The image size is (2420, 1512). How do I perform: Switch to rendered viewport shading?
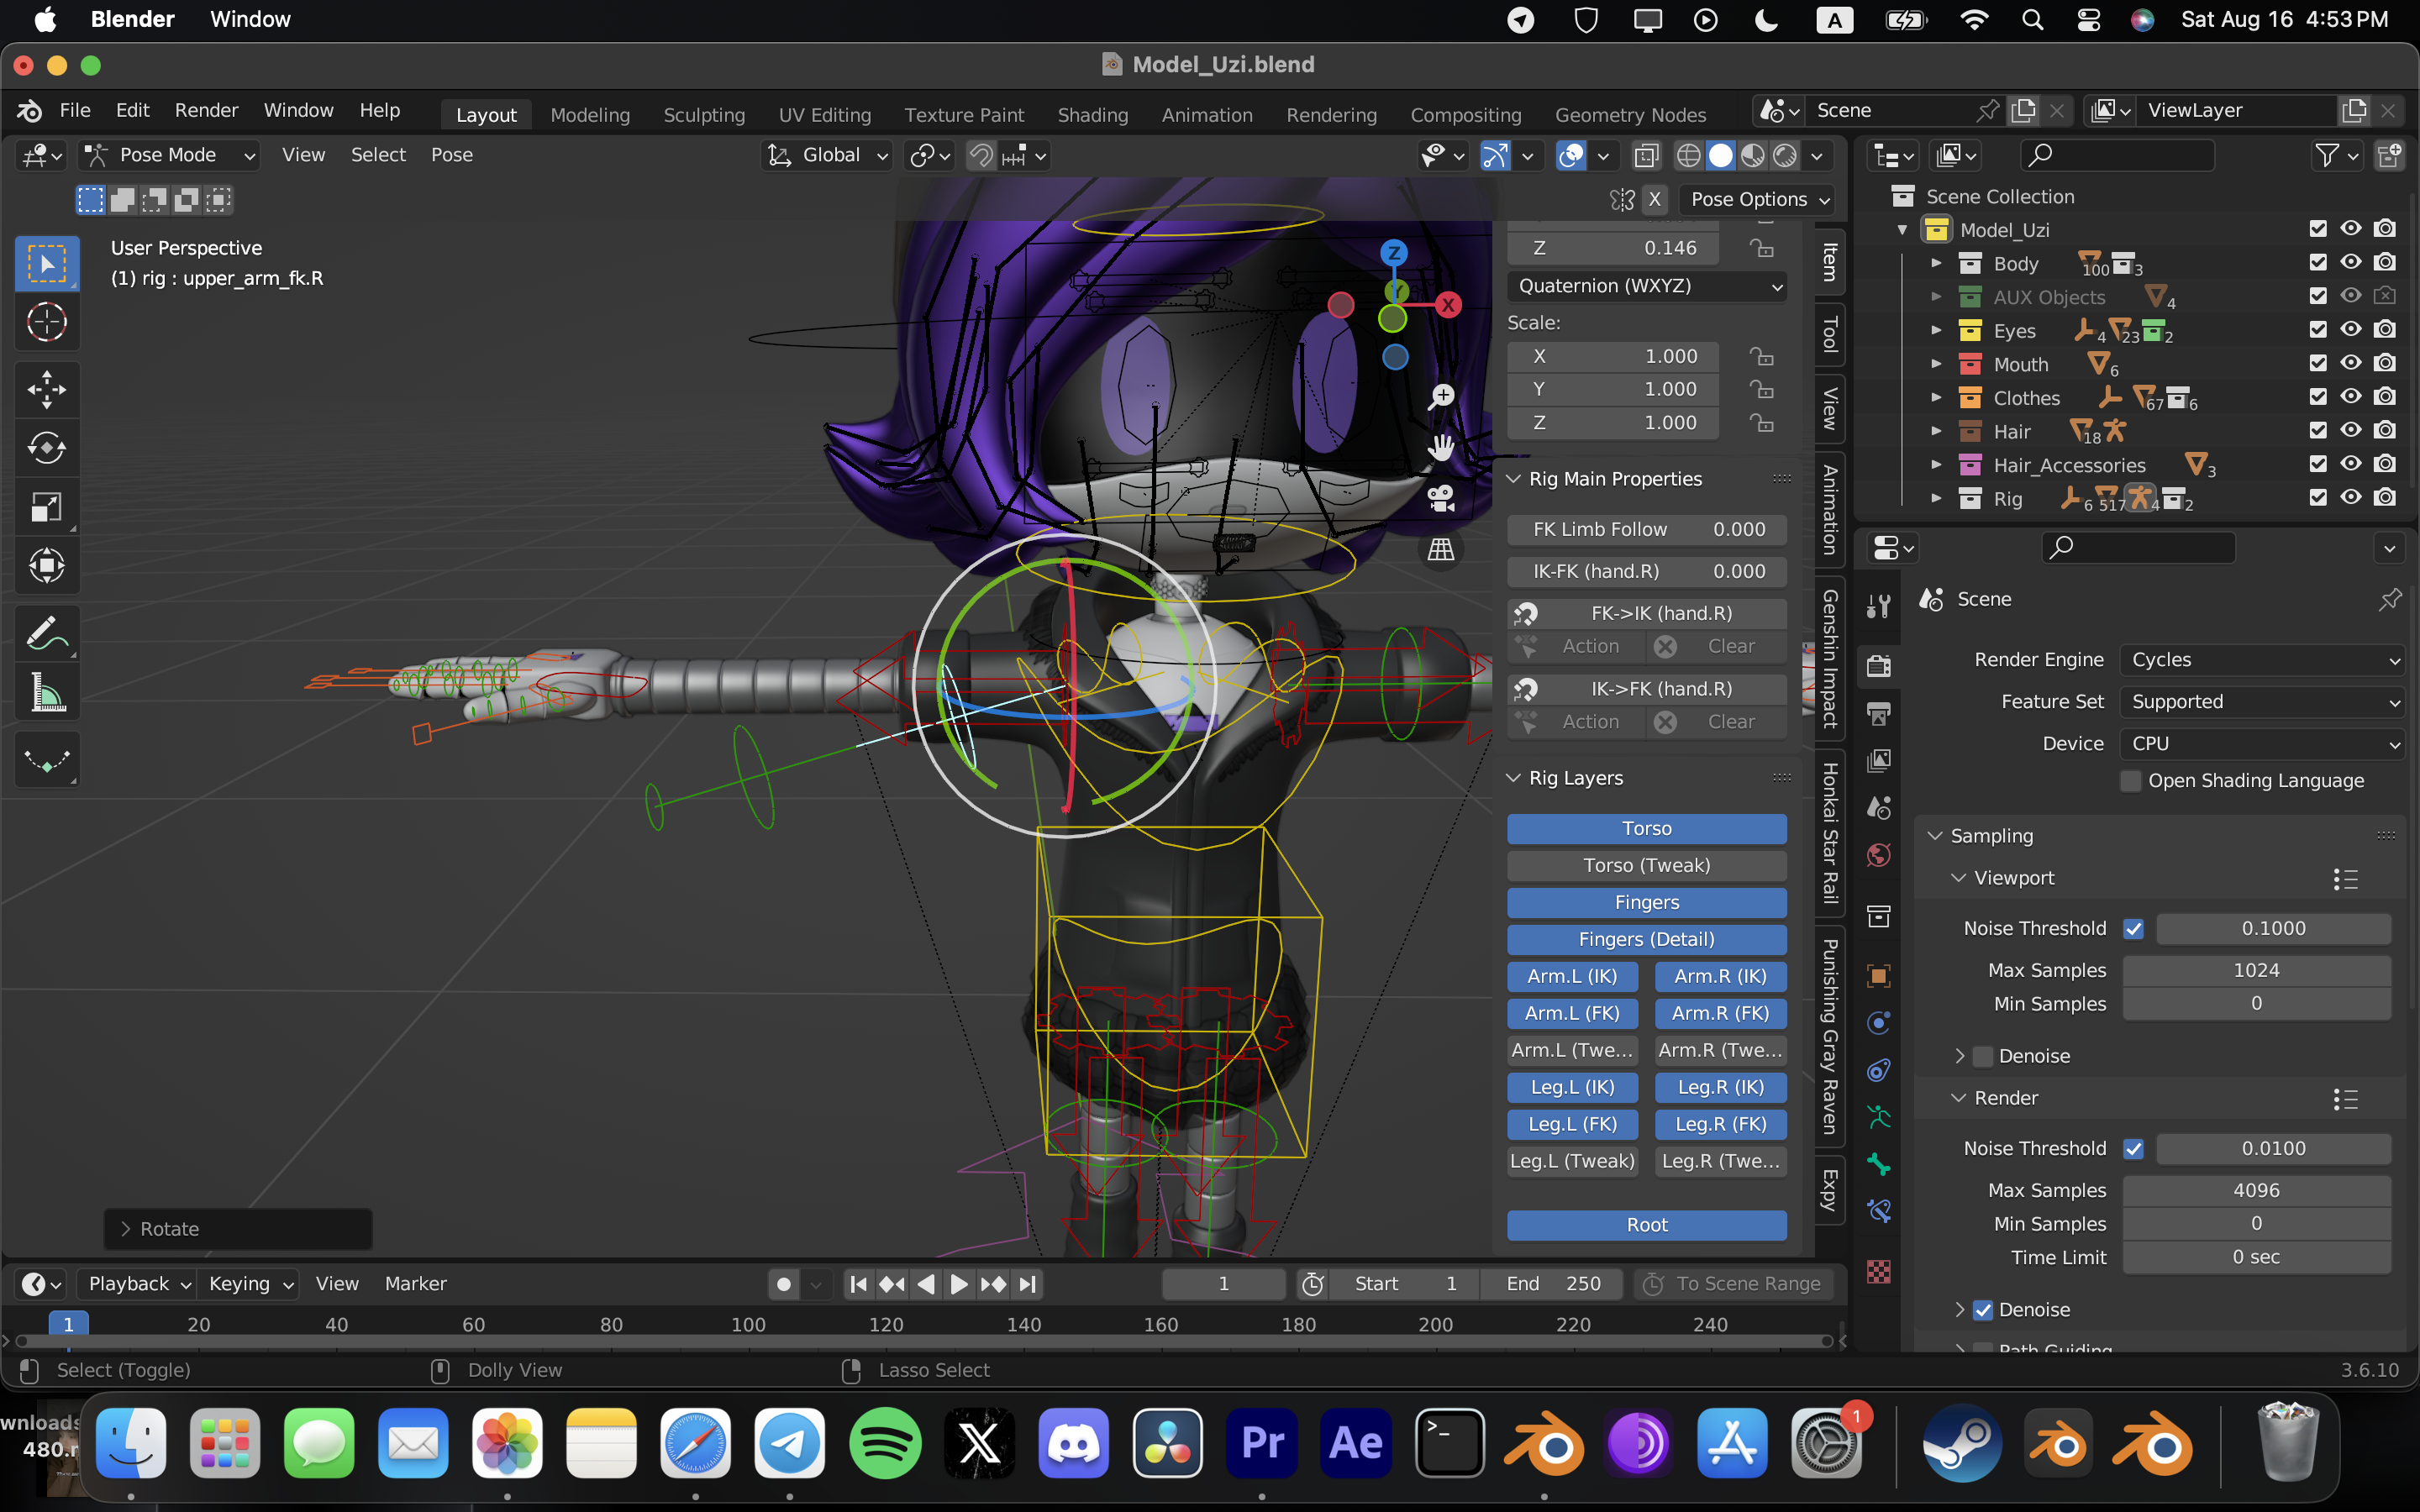coord(1785,155)
